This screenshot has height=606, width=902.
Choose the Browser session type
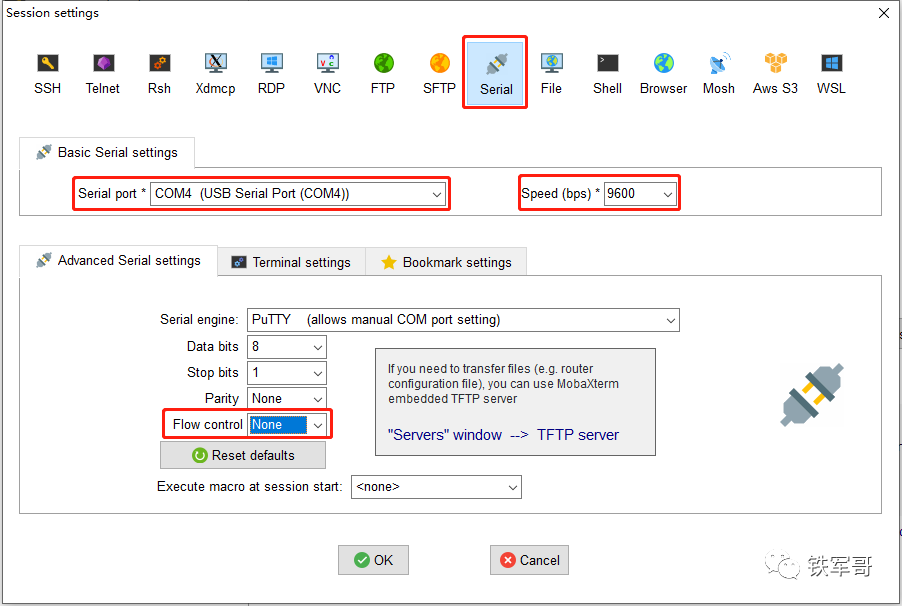point(663,74)
